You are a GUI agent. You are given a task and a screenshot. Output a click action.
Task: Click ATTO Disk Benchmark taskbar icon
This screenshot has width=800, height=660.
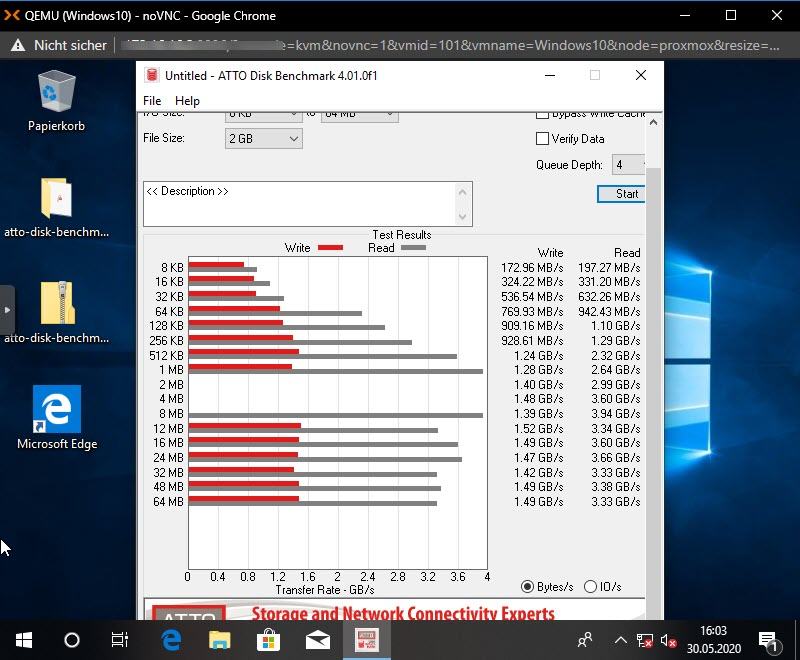coord(367,640)
